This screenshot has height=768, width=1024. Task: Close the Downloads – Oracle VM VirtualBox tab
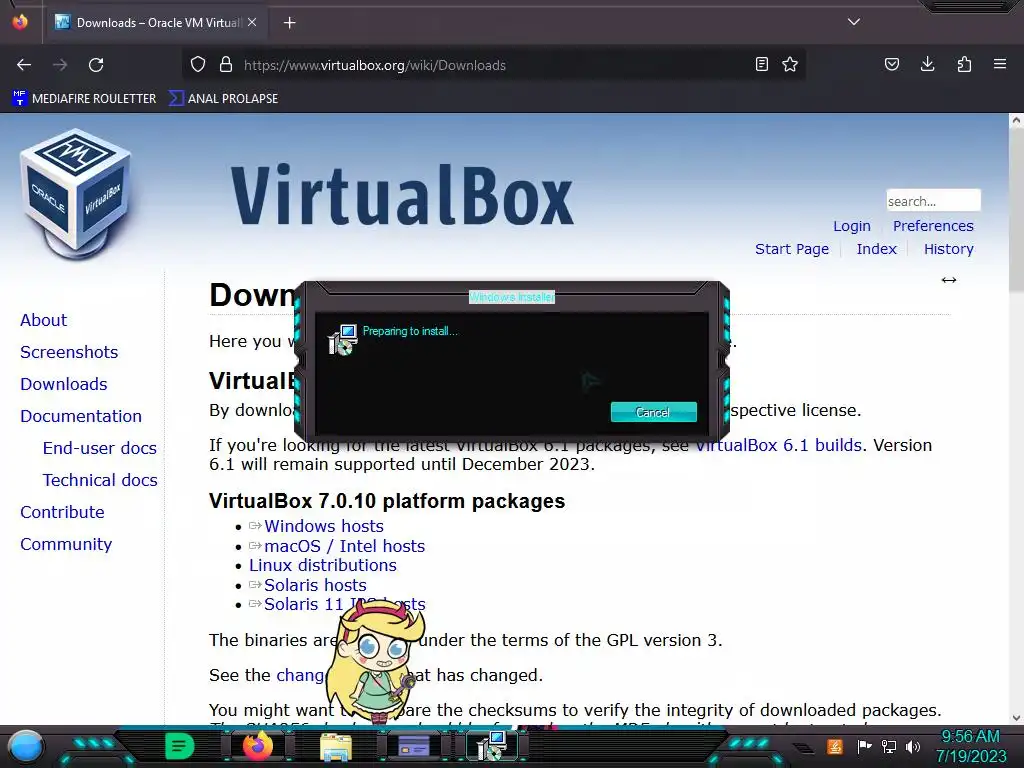[252, 22]
